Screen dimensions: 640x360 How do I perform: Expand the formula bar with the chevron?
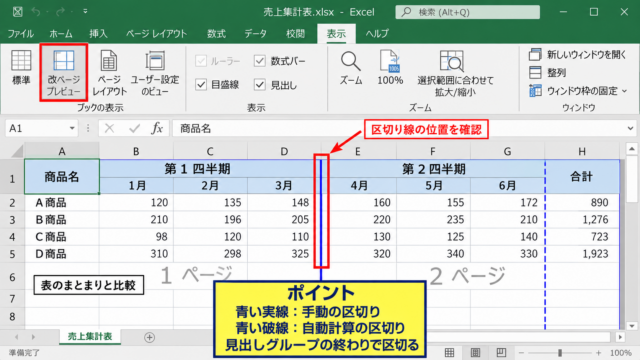click(630, 129)
